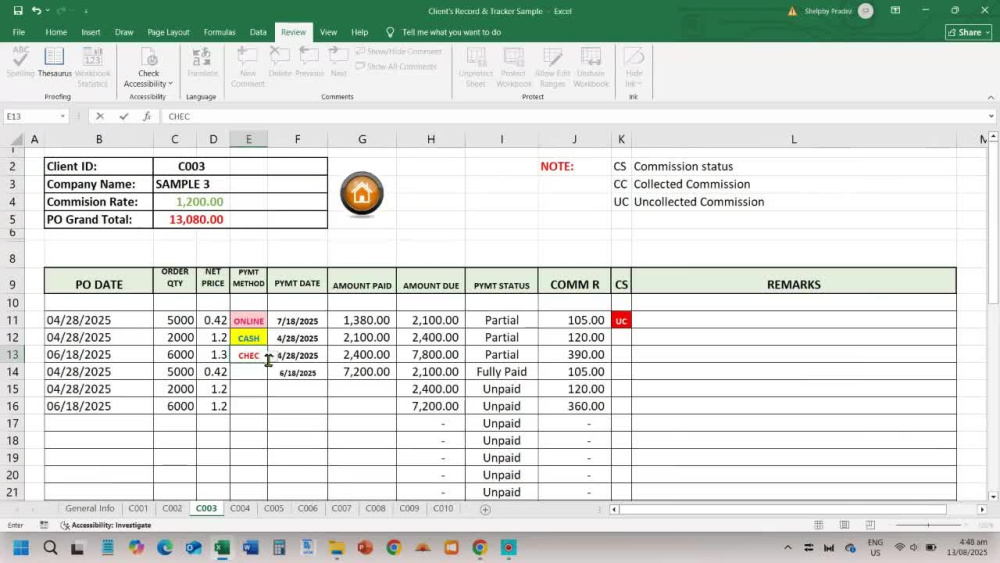Switch to Page Layout view icon
Image resolution: width=1000 pixels, height=563 pixels.
click(844, 525)
